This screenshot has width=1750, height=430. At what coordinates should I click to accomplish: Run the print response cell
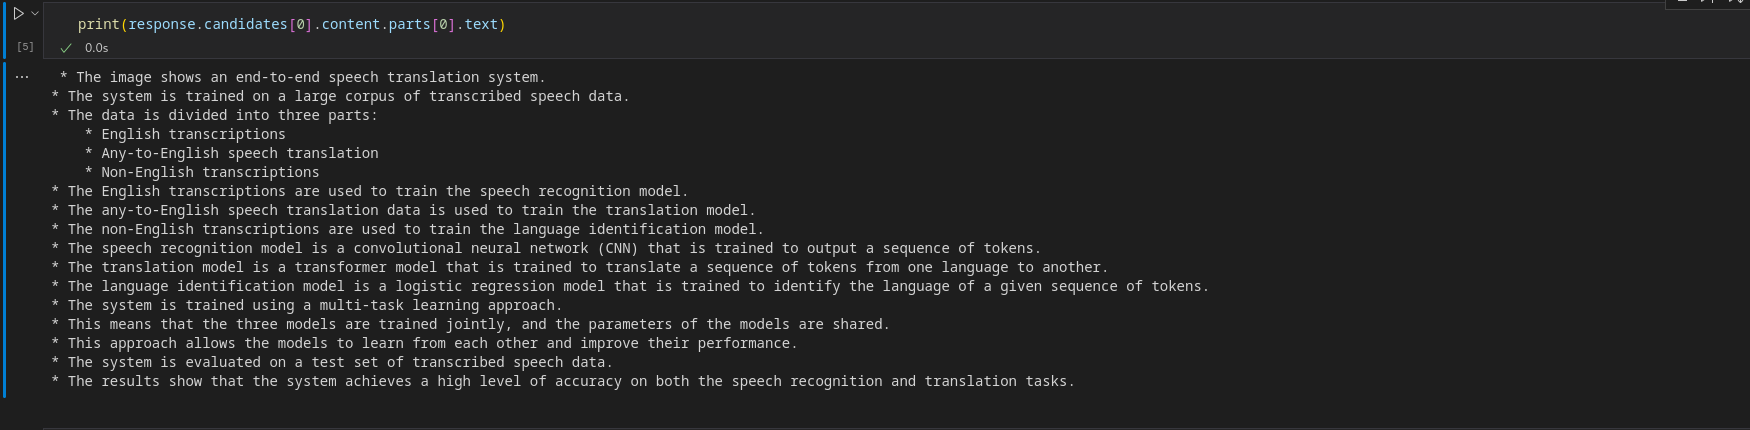(x=18, y=14)
